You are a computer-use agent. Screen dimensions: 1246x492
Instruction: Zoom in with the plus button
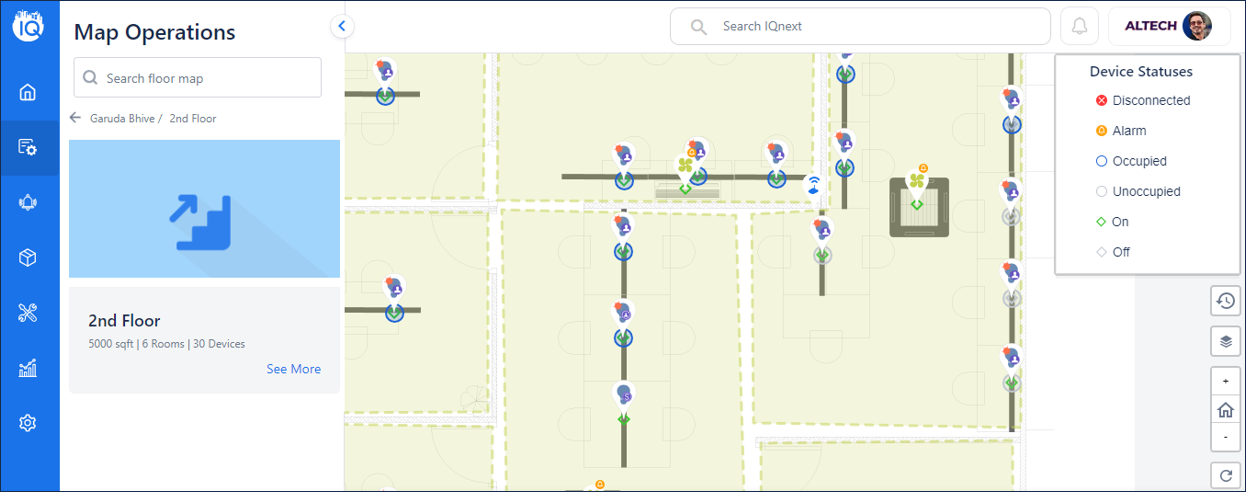[1225, 382]
